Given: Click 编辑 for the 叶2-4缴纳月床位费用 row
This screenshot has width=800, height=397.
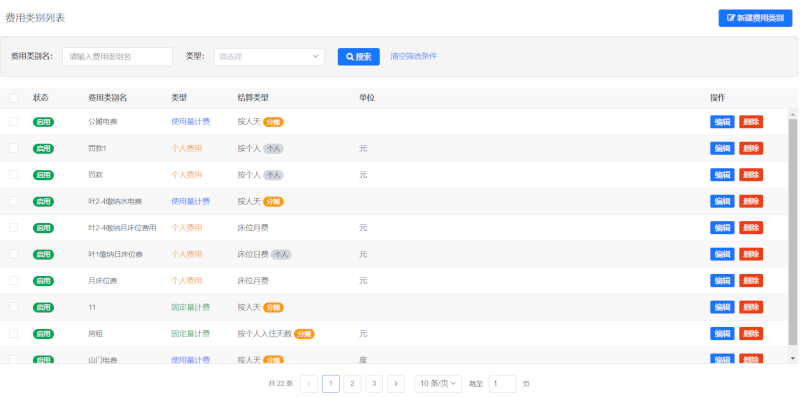Looking at the screenshot, I should [x=722, y=228].
